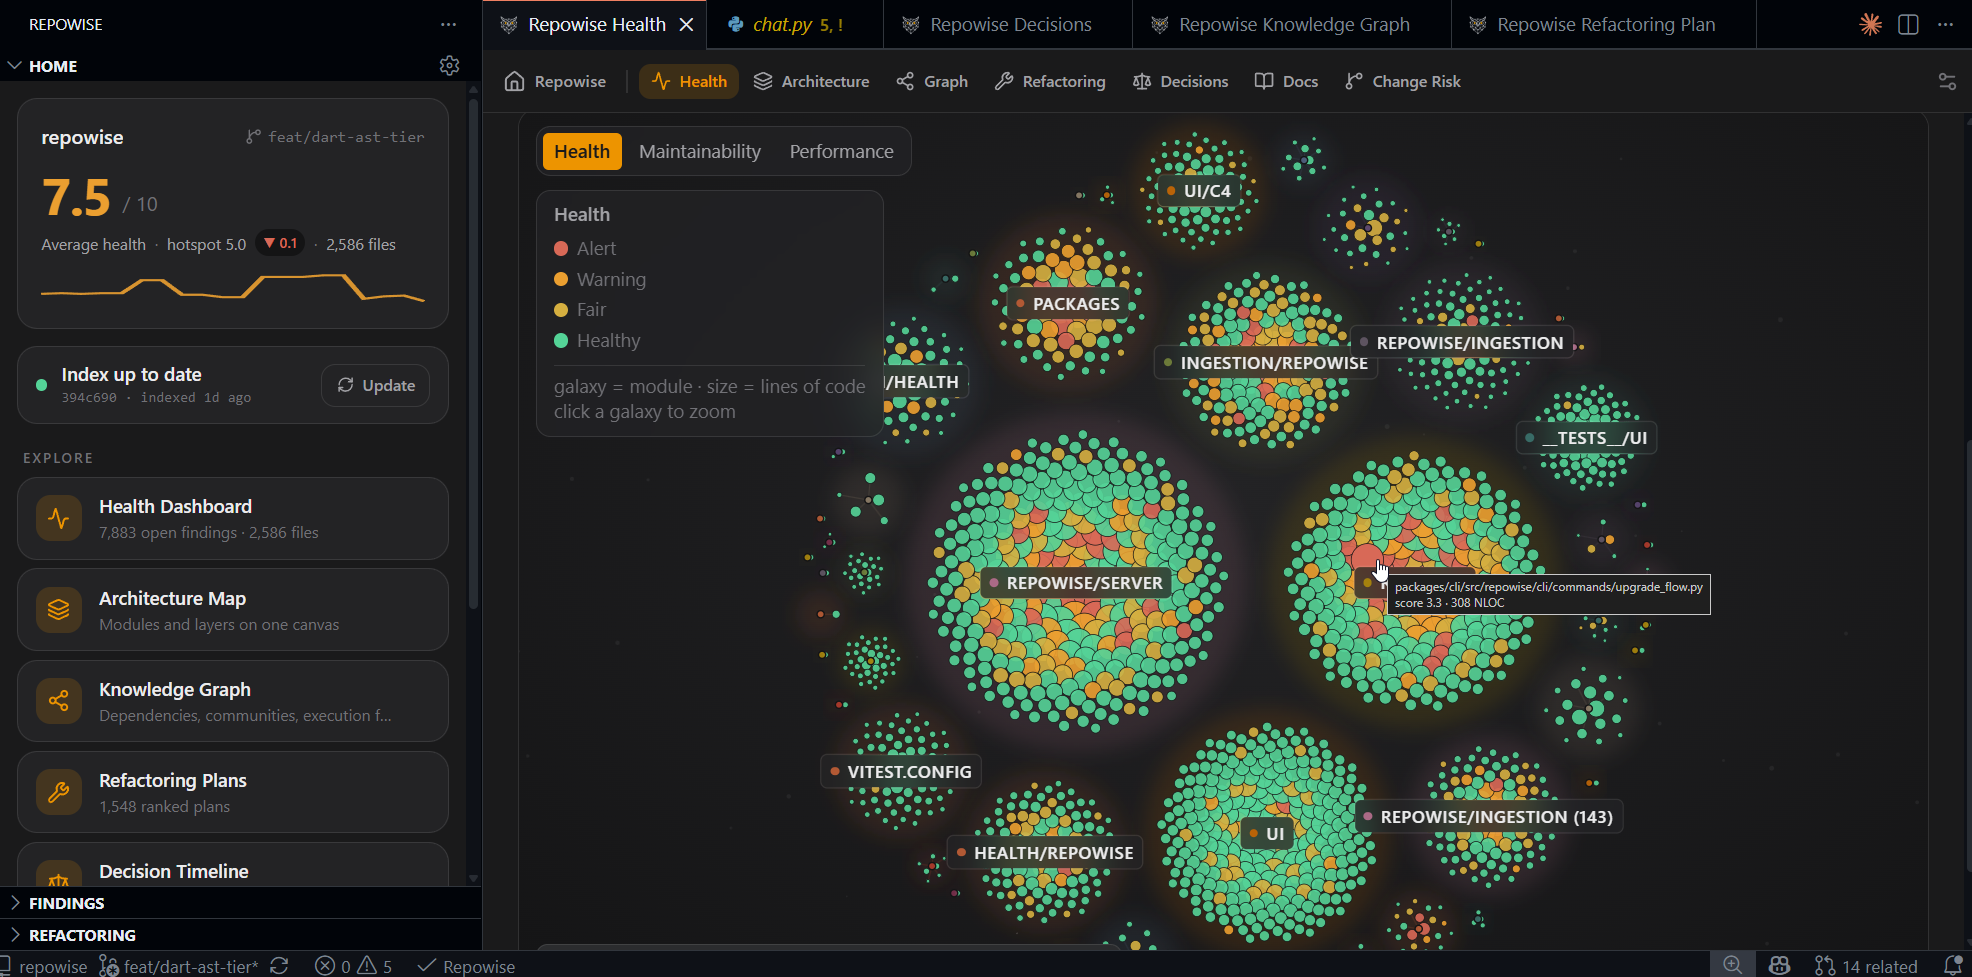Click the Health Dashboard pulse icon
Viewport: 1972px width, 977px height.
tap(59, 518)
